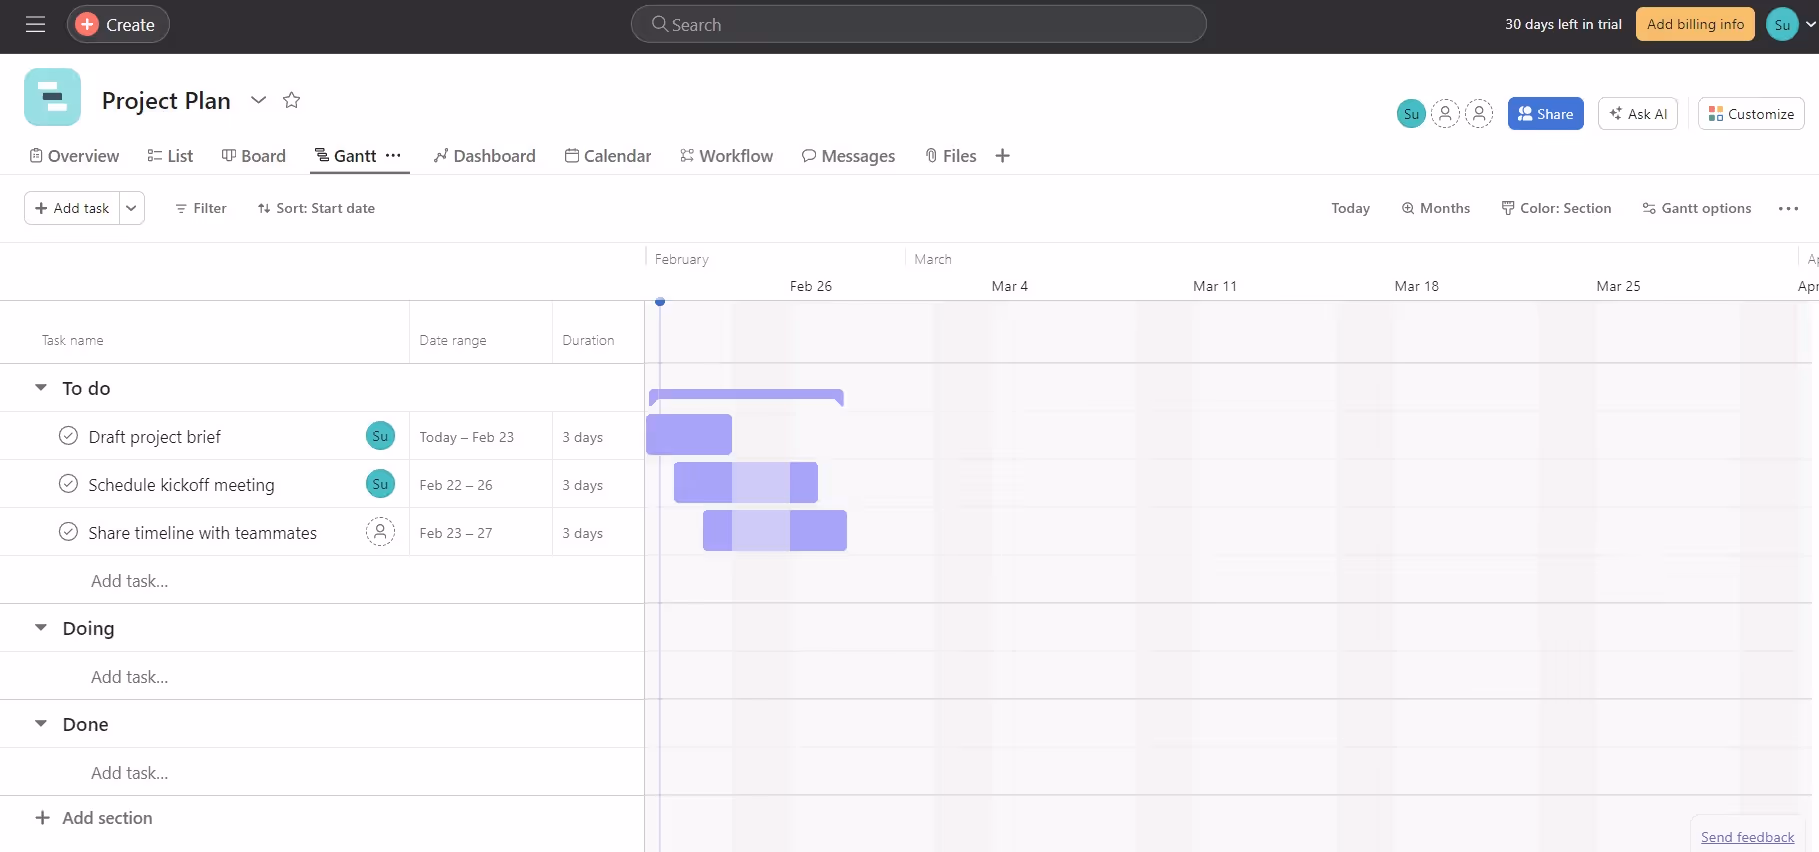Open Ask AI sparkle button

pos(1637,114)
